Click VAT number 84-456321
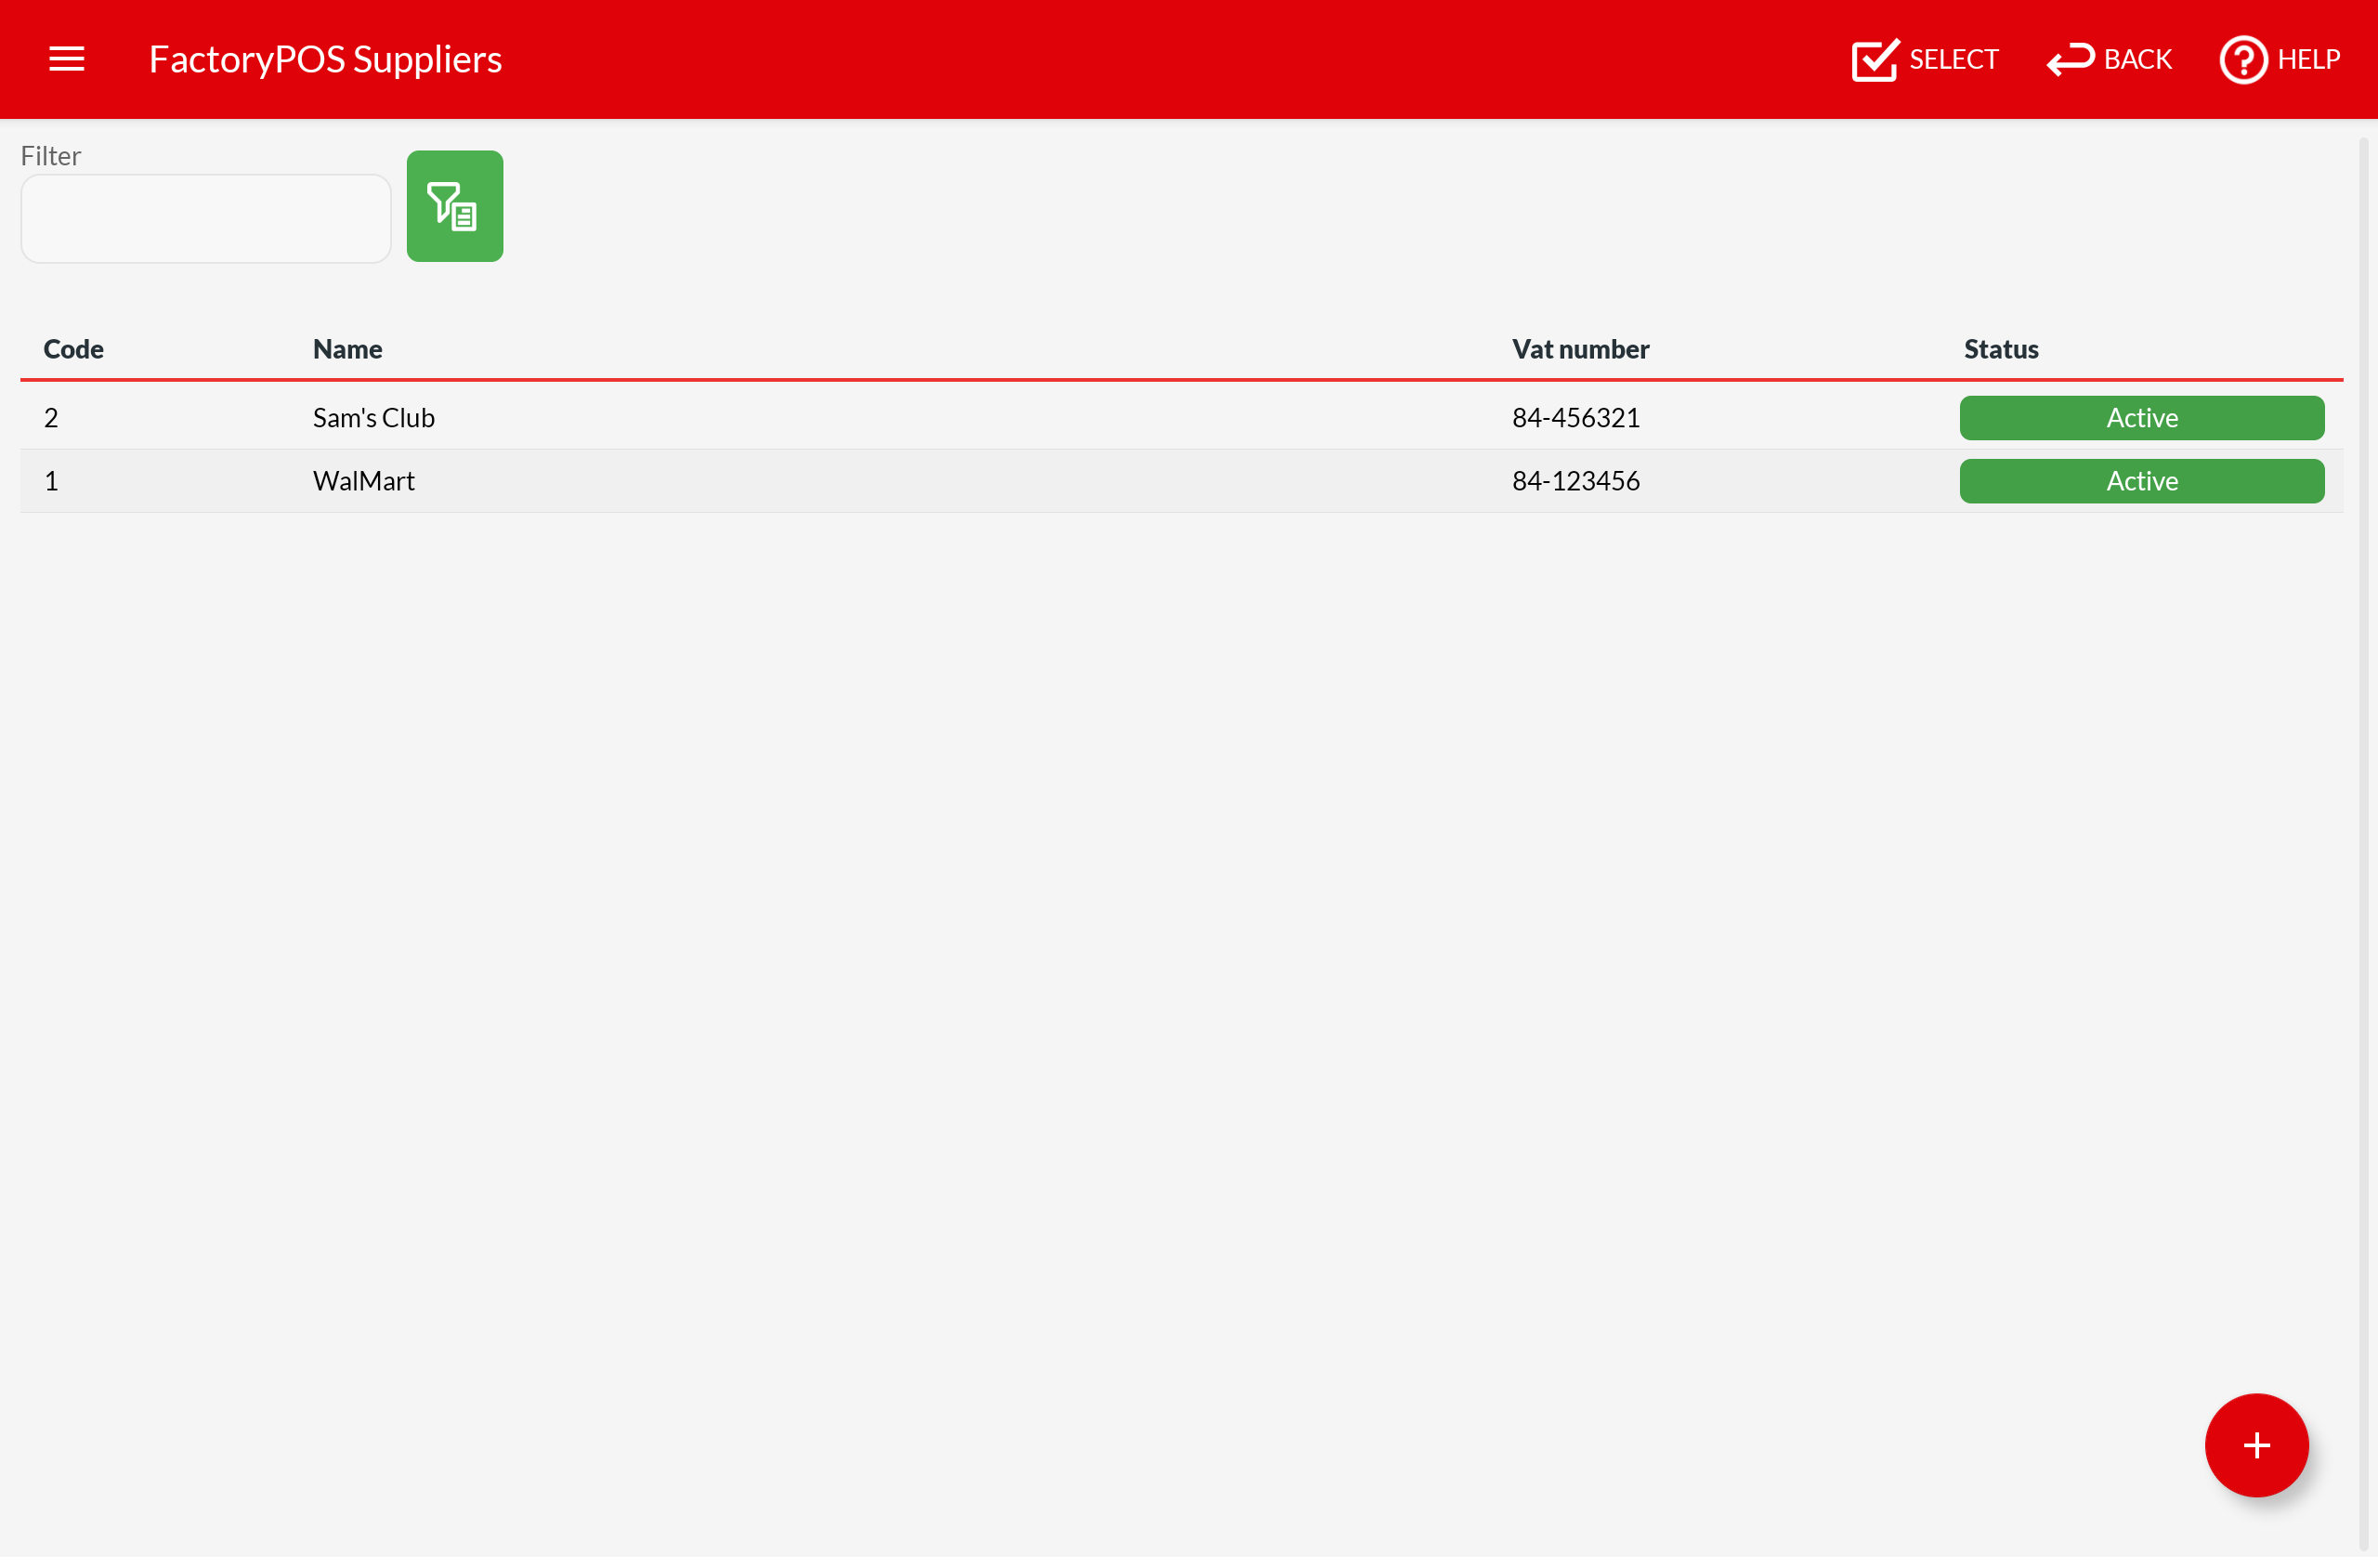Viewport: 2378px width, 1568px height. click(1575, 418)
